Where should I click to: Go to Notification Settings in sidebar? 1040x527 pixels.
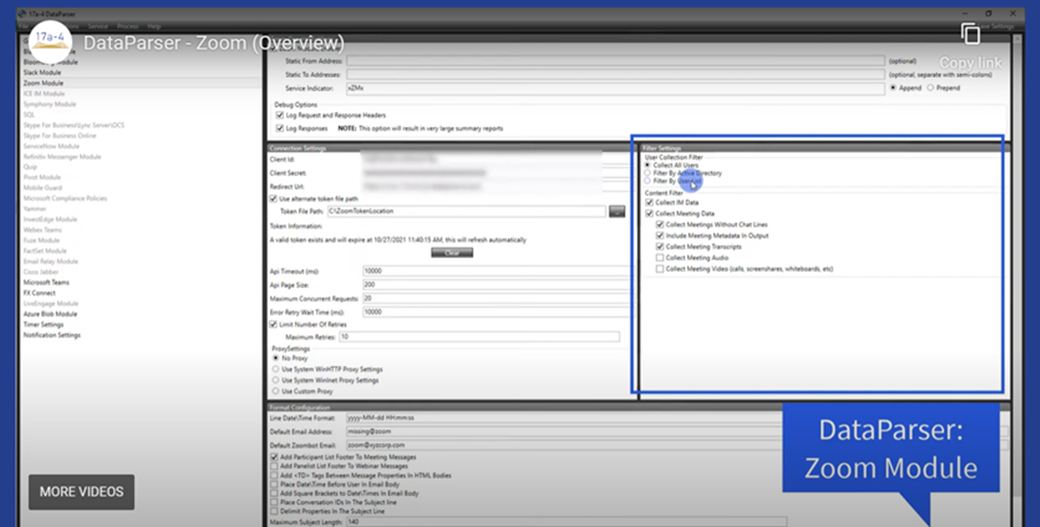[x=52, y=335]
